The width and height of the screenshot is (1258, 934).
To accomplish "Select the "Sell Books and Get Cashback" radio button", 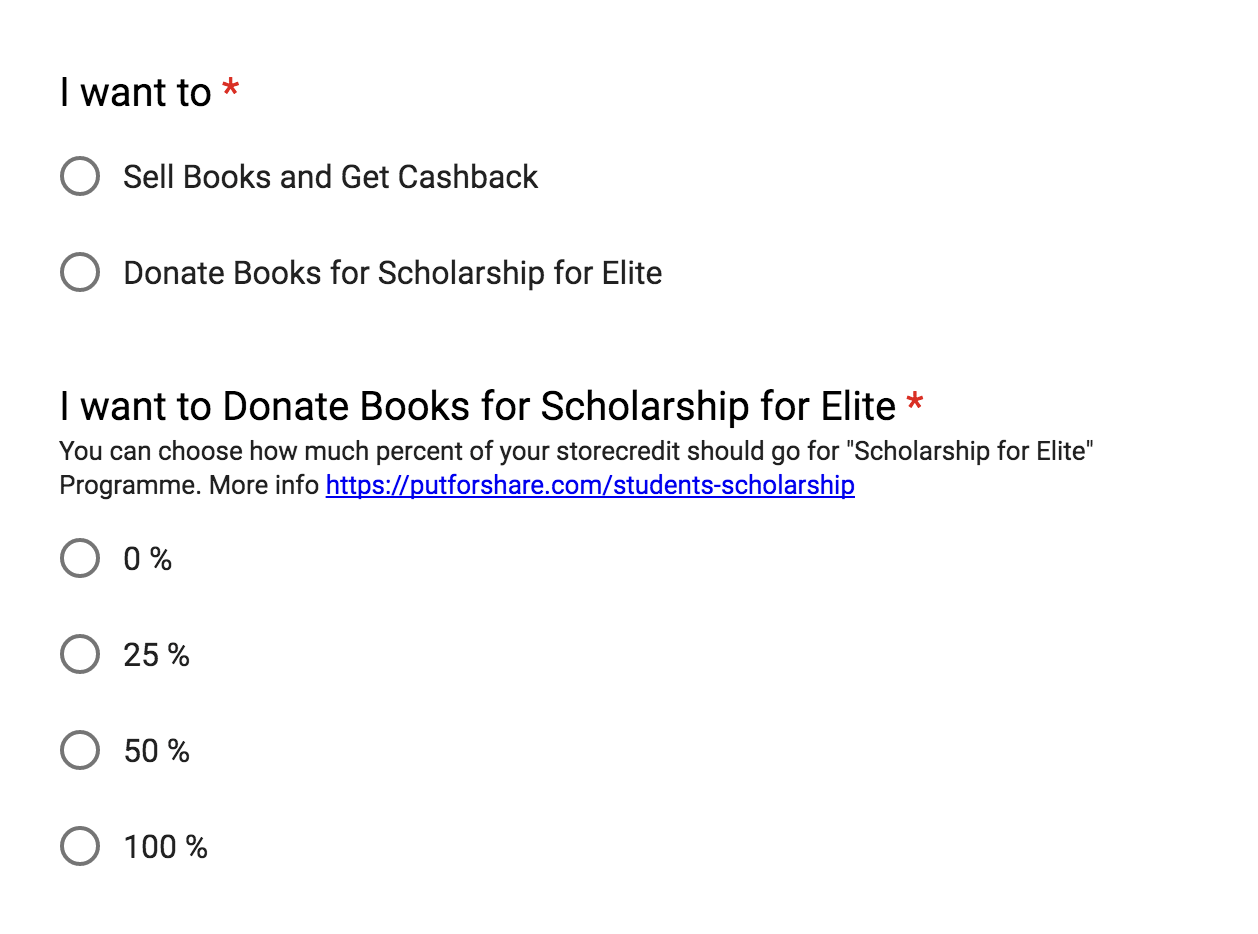I will pos(79,176).
